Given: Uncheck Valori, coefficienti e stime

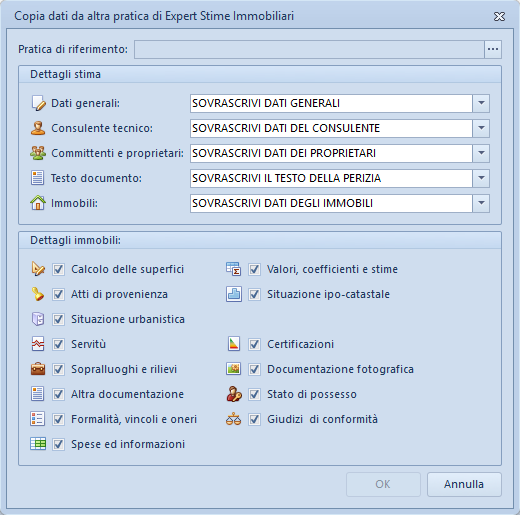Looking at the screenshot, I should coord(254,269).
